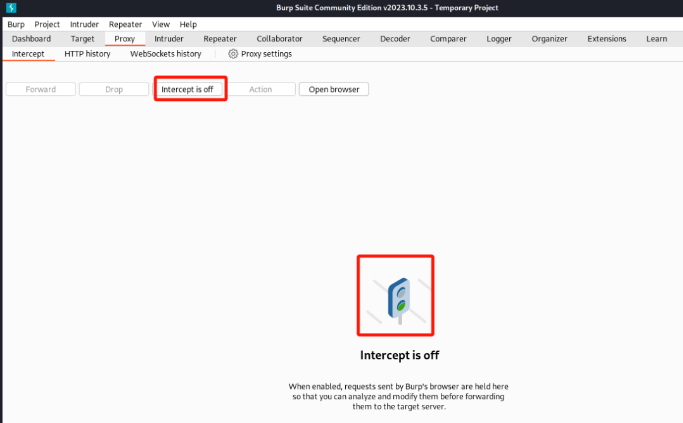The height and width of the screenshot is (423, 683).
Task: Open the Learn tab
Action: tap(656, 39)
